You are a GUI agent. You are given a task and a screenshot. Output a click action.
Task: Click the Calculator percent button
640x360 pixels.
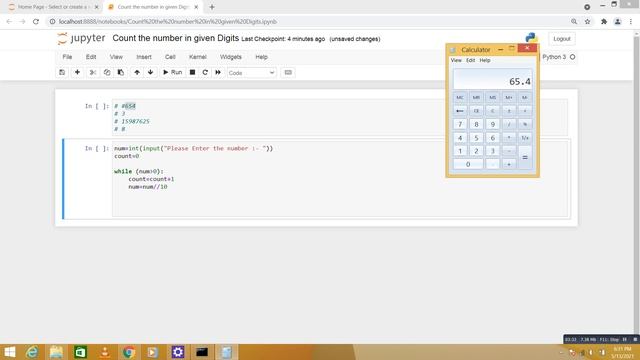(525, 124)
